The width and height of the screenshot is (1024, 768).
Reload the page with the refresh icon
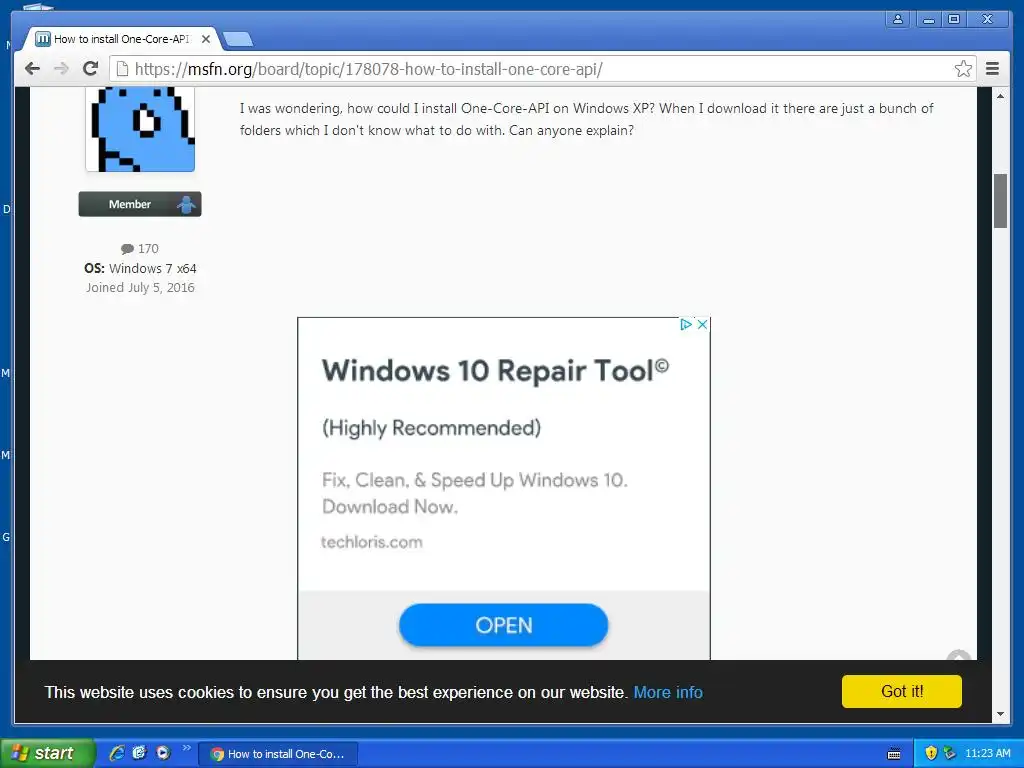pos(90,69)
